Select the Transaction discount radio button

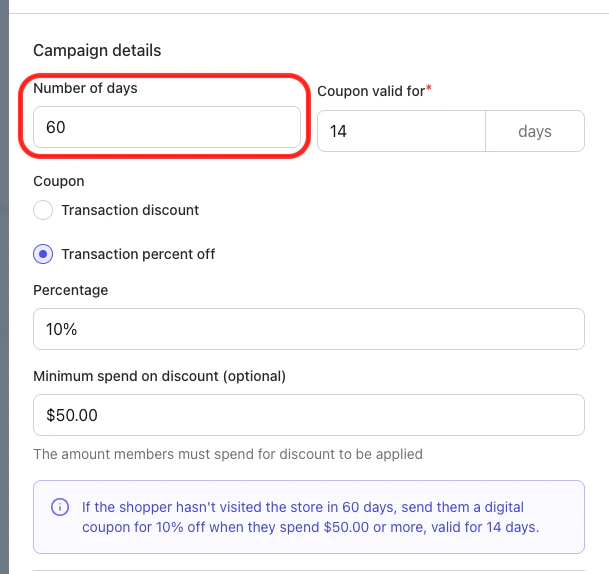pyautogui.click(x=43, y=210)
